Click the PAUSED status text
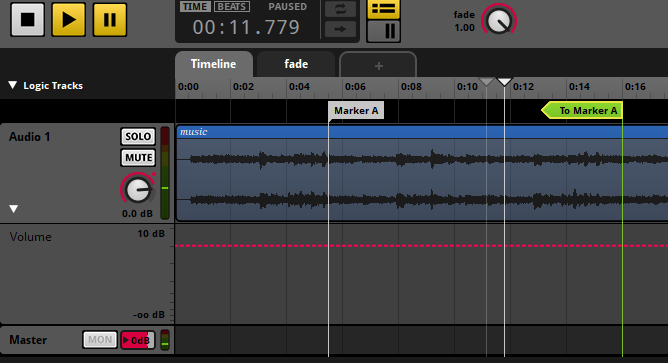 click(288, 7)
